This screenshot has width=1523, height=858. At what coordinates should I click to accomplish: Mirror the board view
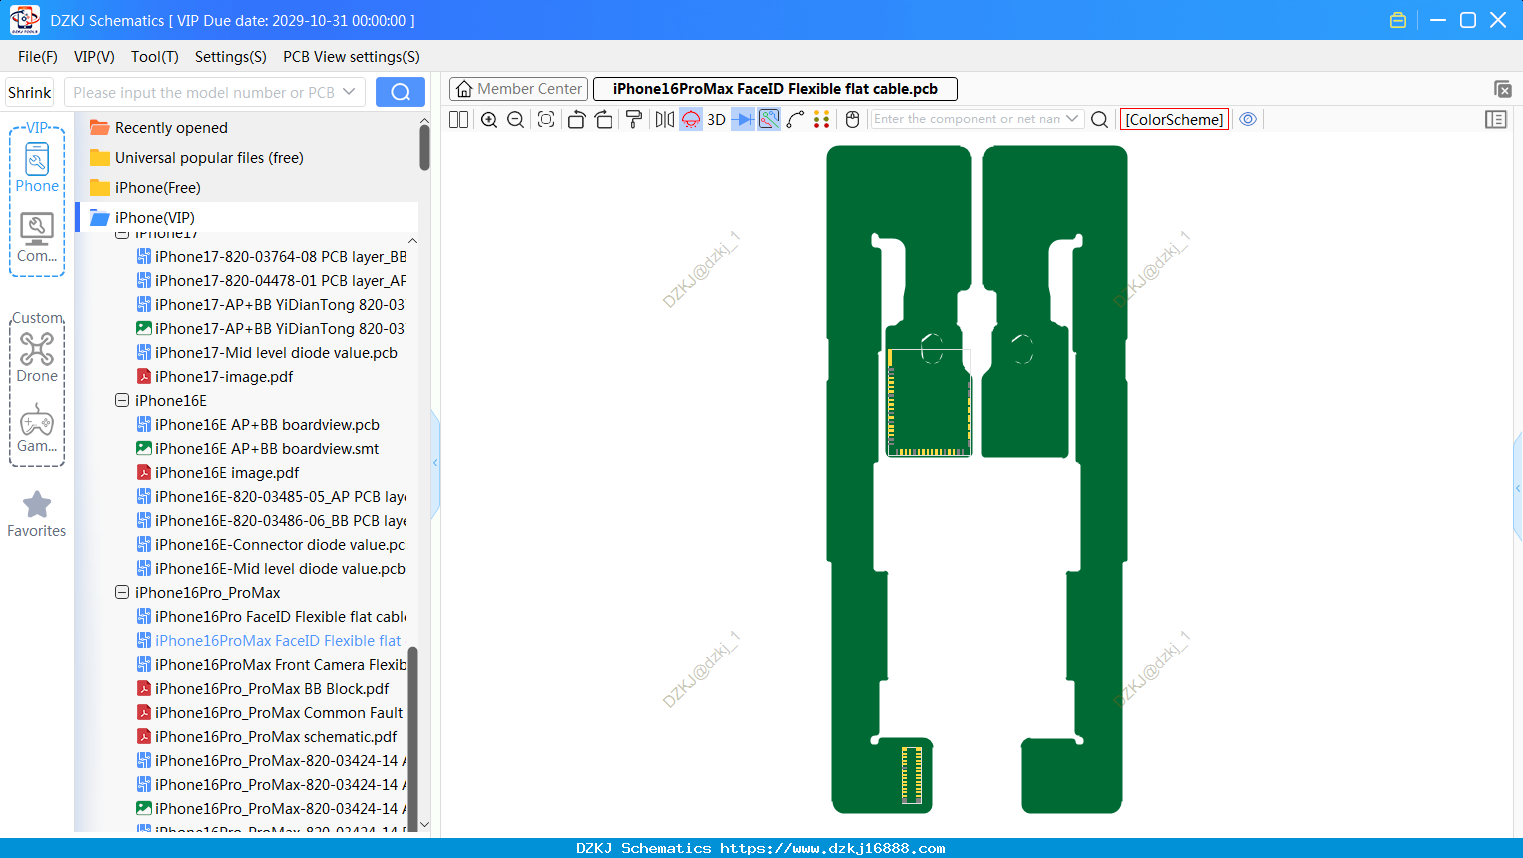pos(664,120)
